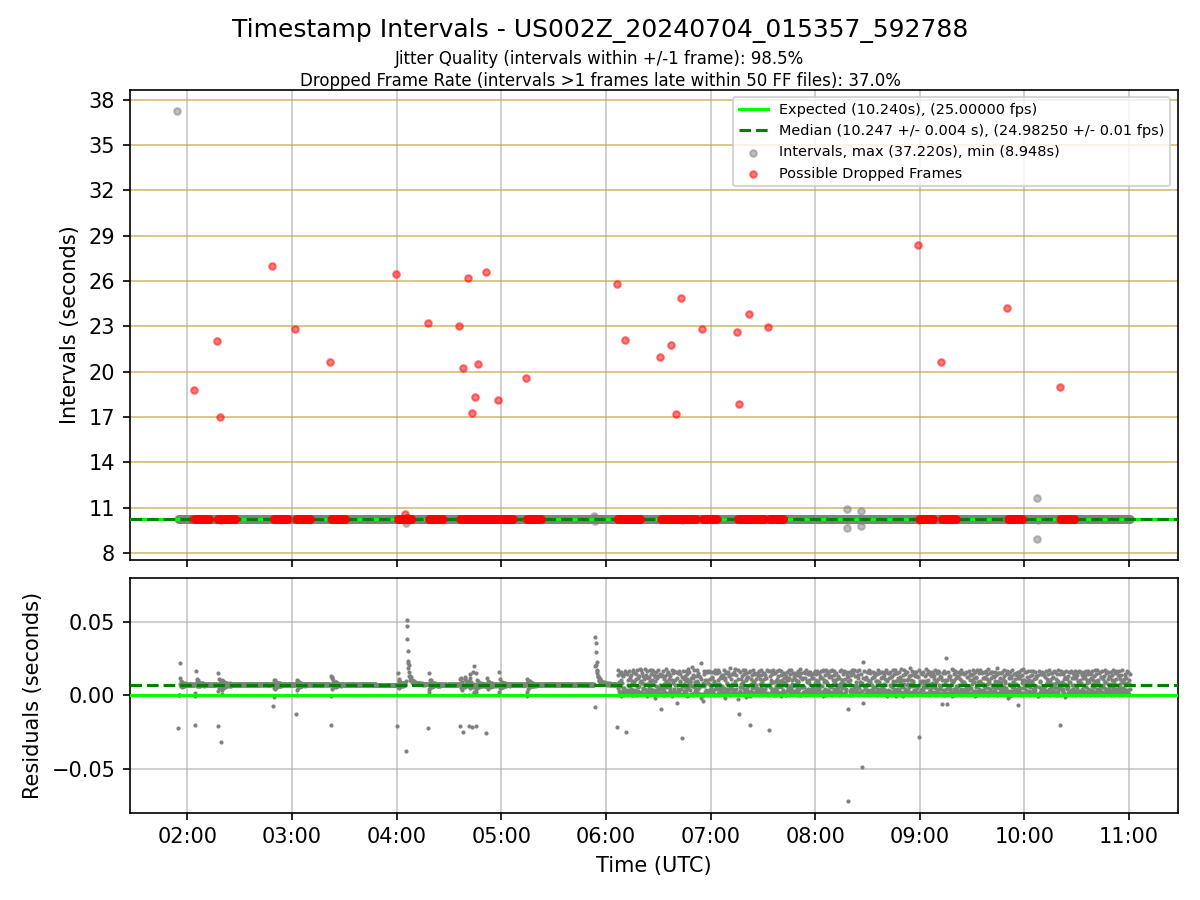
Task: Click the 11:00 x-axis tick label
Action: pyautogui.click(x=1129, y=836)
